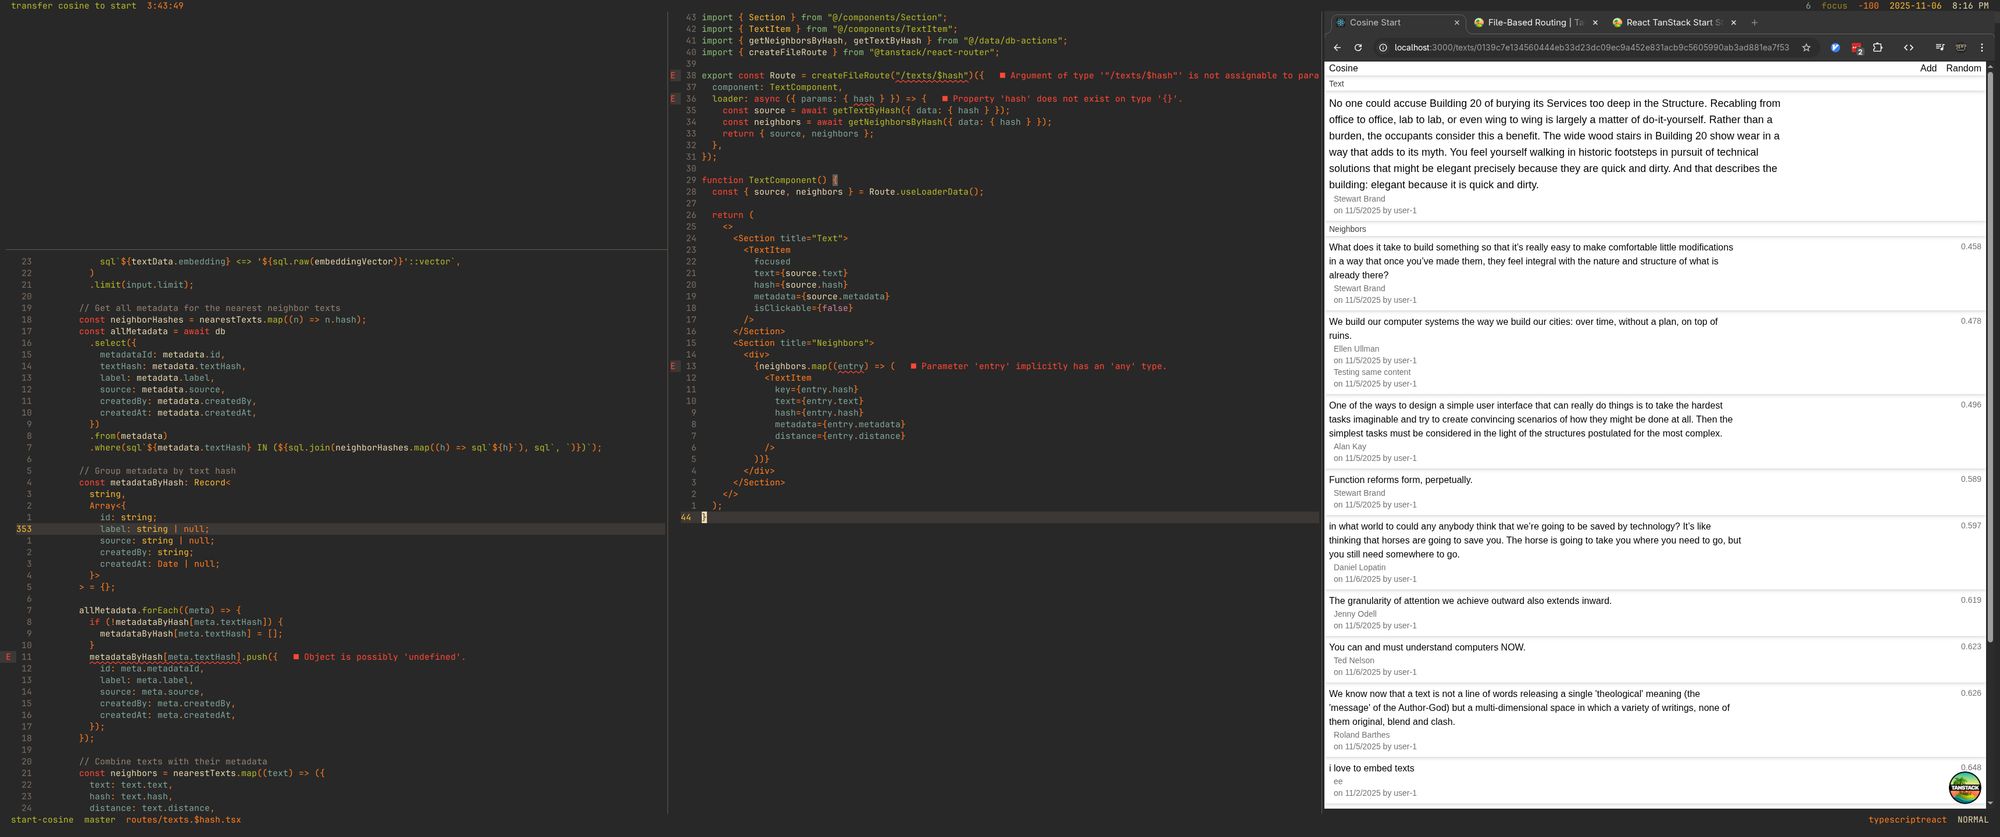Click the 8:16 PM clock in top bar
Image resolution: width=2000 pixels, height=837 pixels.
1970,6
